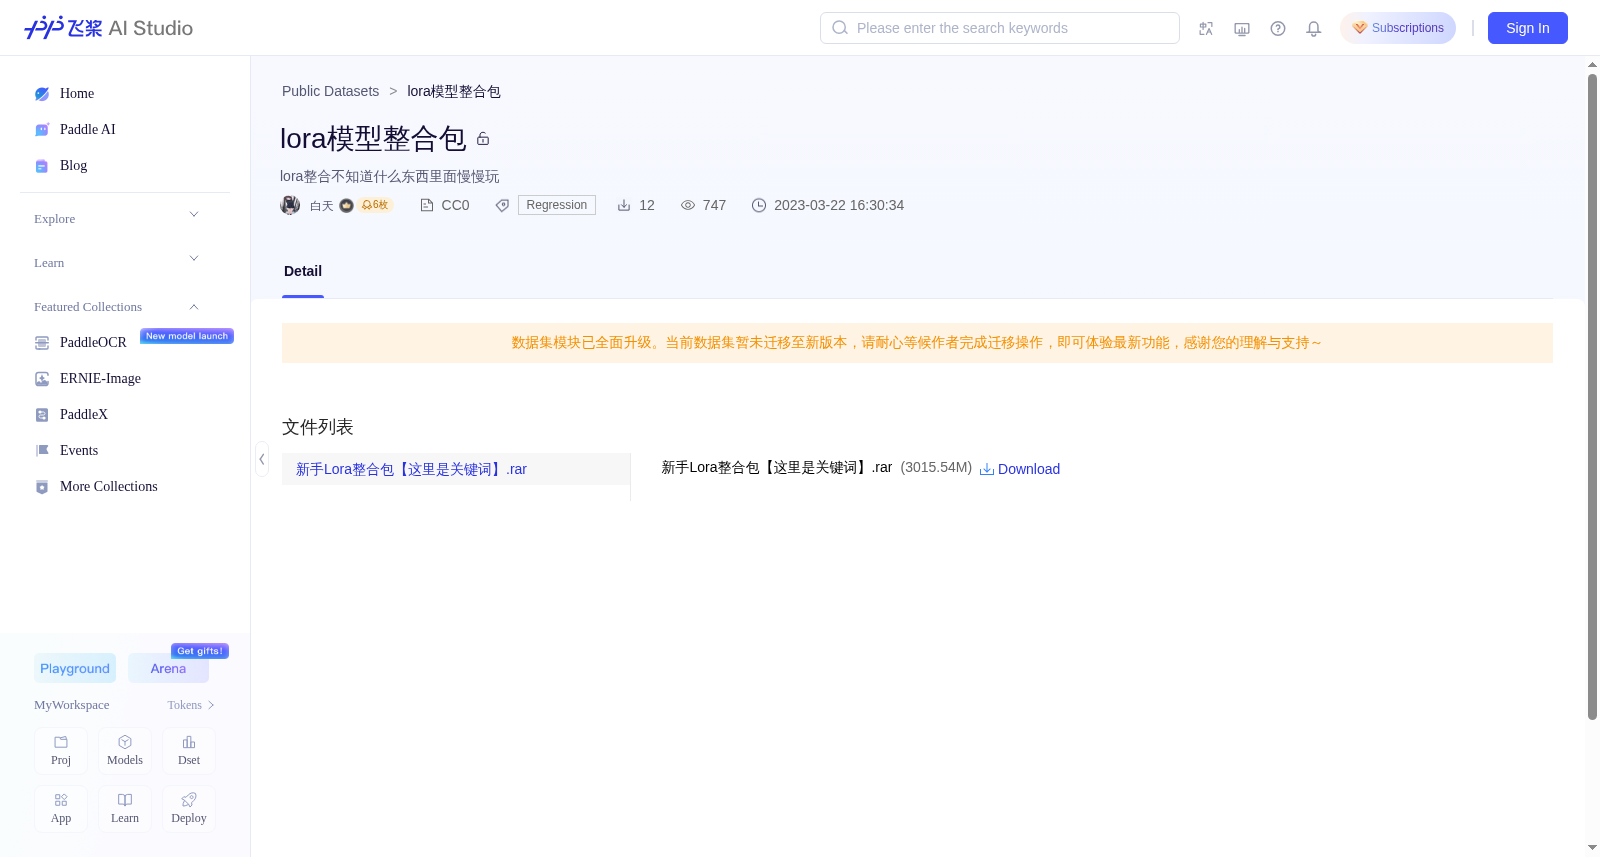The height and width of the screenshot is (857, 1600).
Task: Click the file size 3015.54M text
Action: [x=936, y=467]
